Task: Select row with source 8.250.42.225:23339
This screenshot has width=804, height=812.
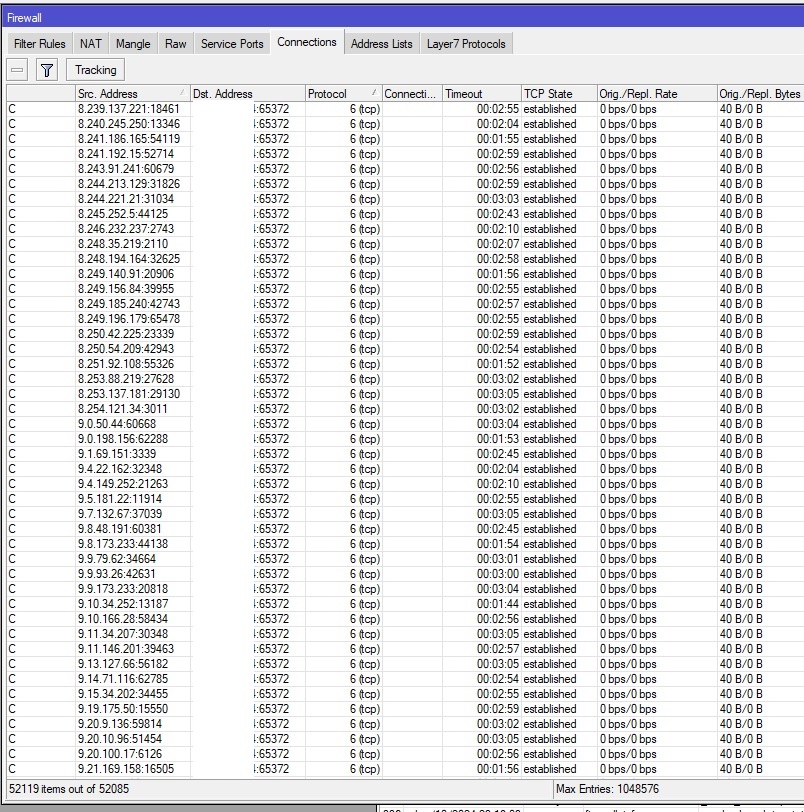Action: pos(405,334)
